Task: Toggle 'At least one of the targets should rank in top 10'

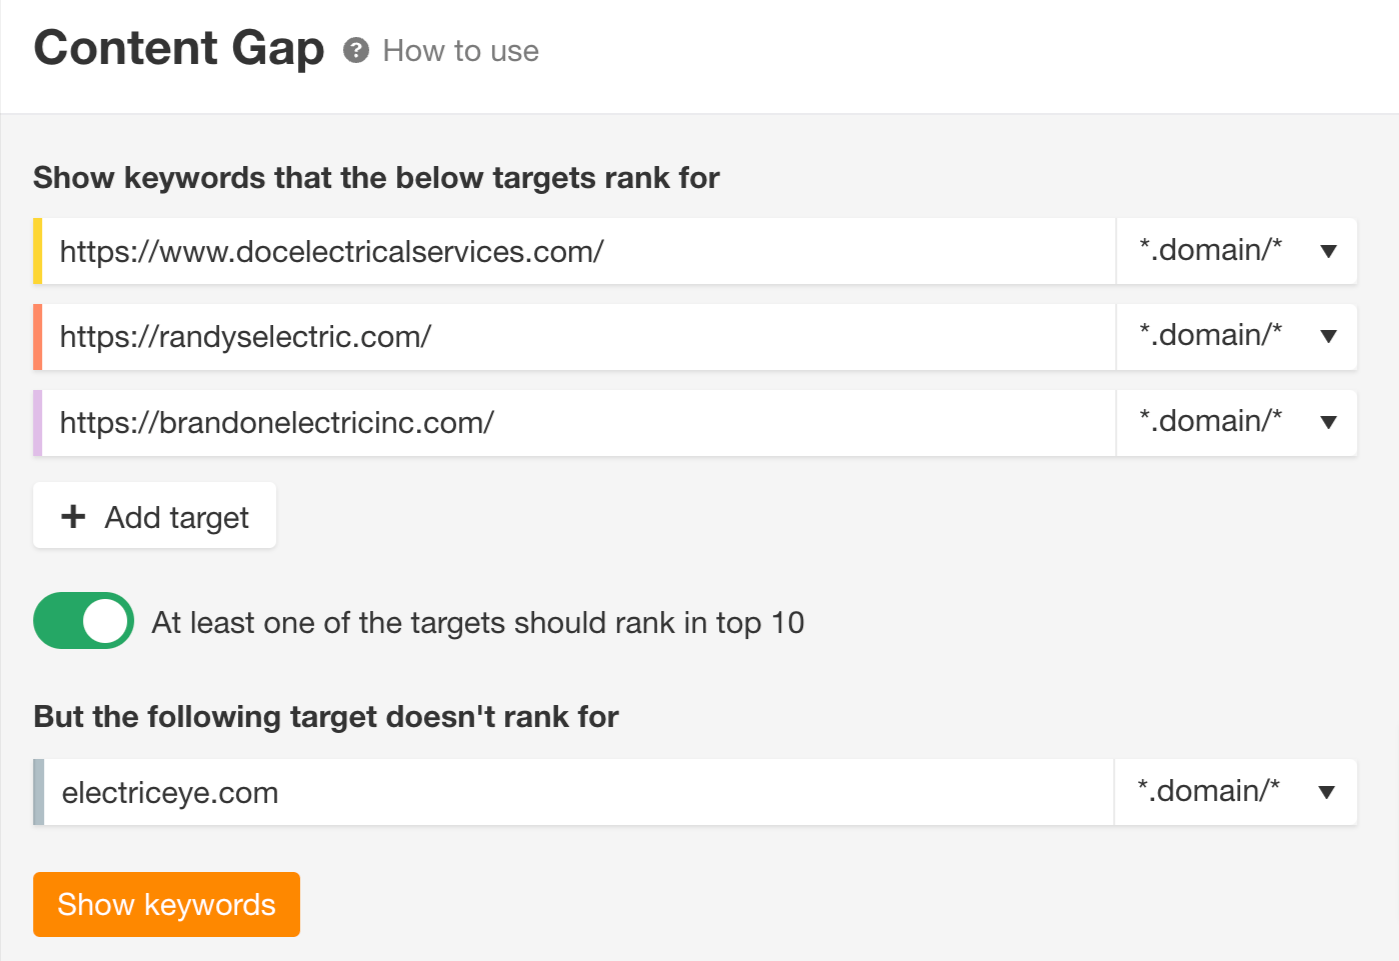Action: (83, 620)
